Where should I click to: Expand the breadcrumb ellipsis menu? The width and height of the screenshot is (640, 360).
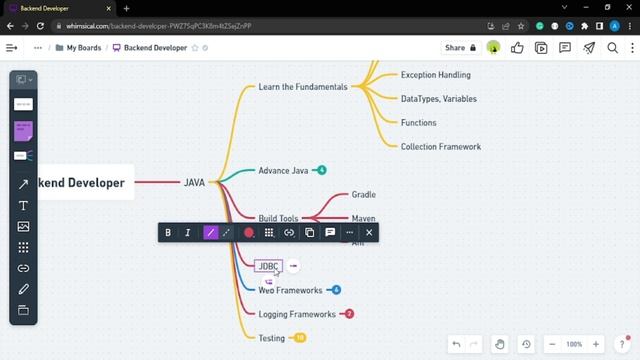[x=38, y=48]
